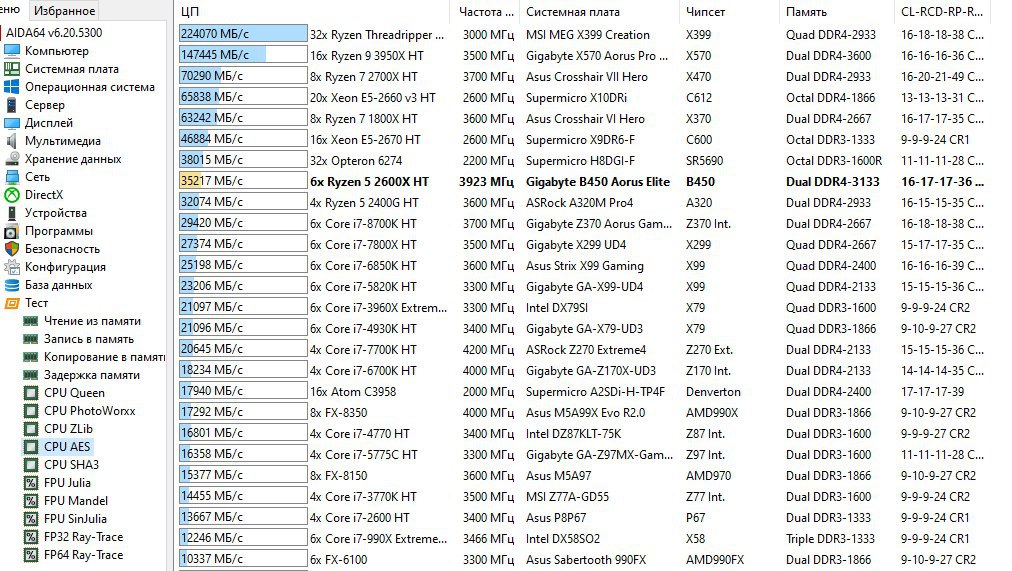
Task: Click the Конфигурация gear icon
Action: coord(12,267)
